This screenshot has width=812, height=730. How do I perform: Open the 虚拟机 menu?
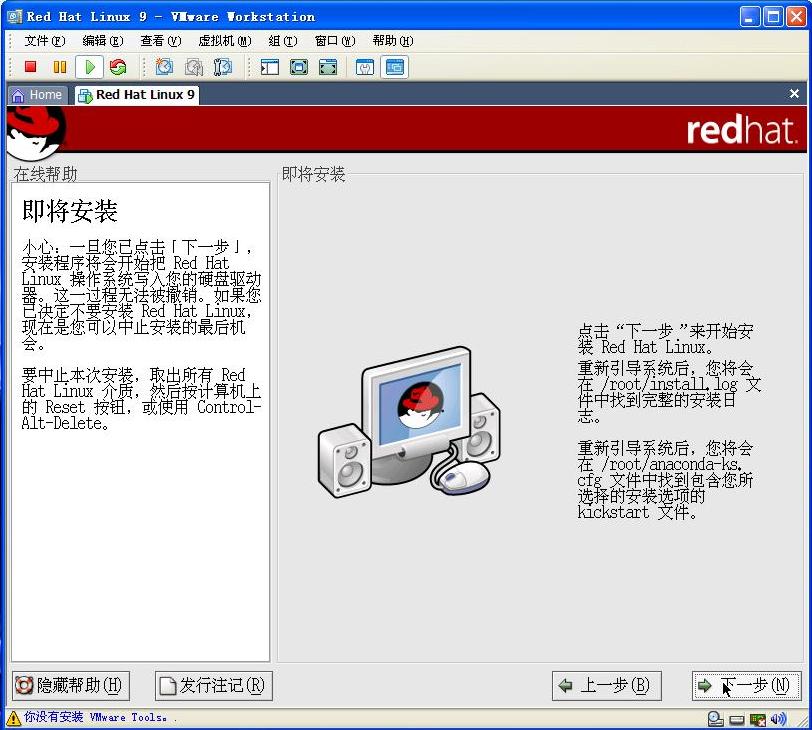[x=216, y=41]
